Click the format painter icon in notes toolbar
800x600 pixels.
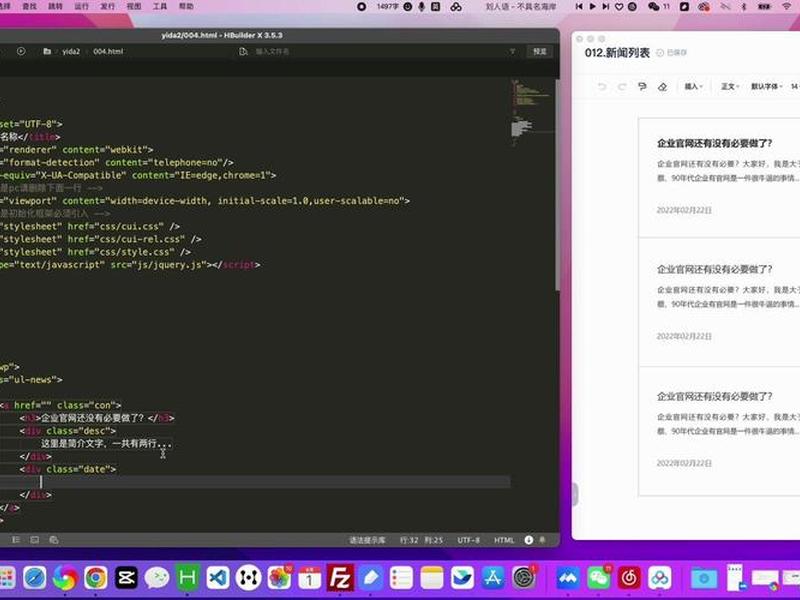pyautogui.click(x=642, y=86)
